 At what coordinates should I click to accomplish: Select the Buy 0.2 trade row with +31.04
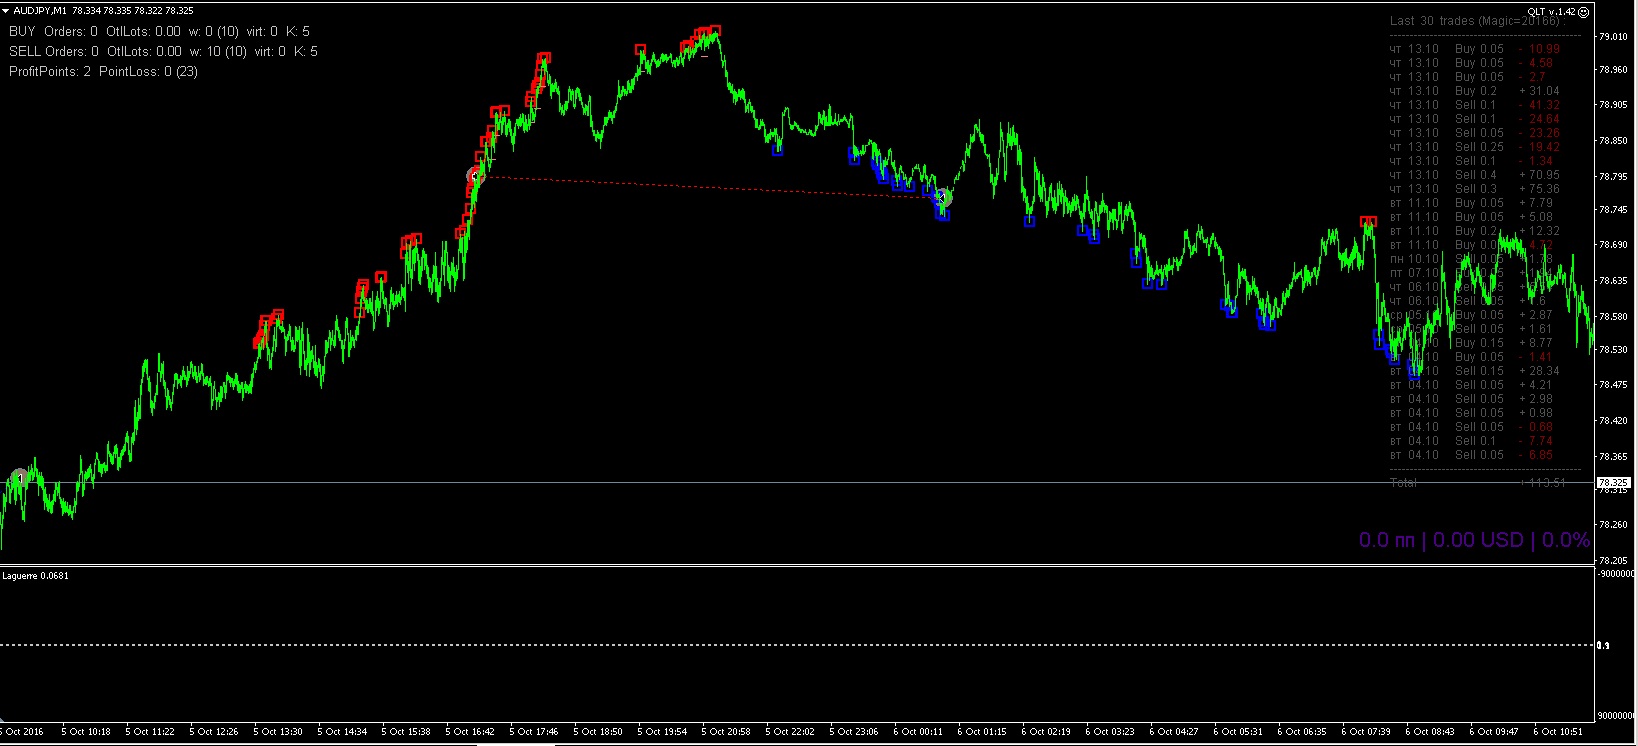tap(1475, 90)
